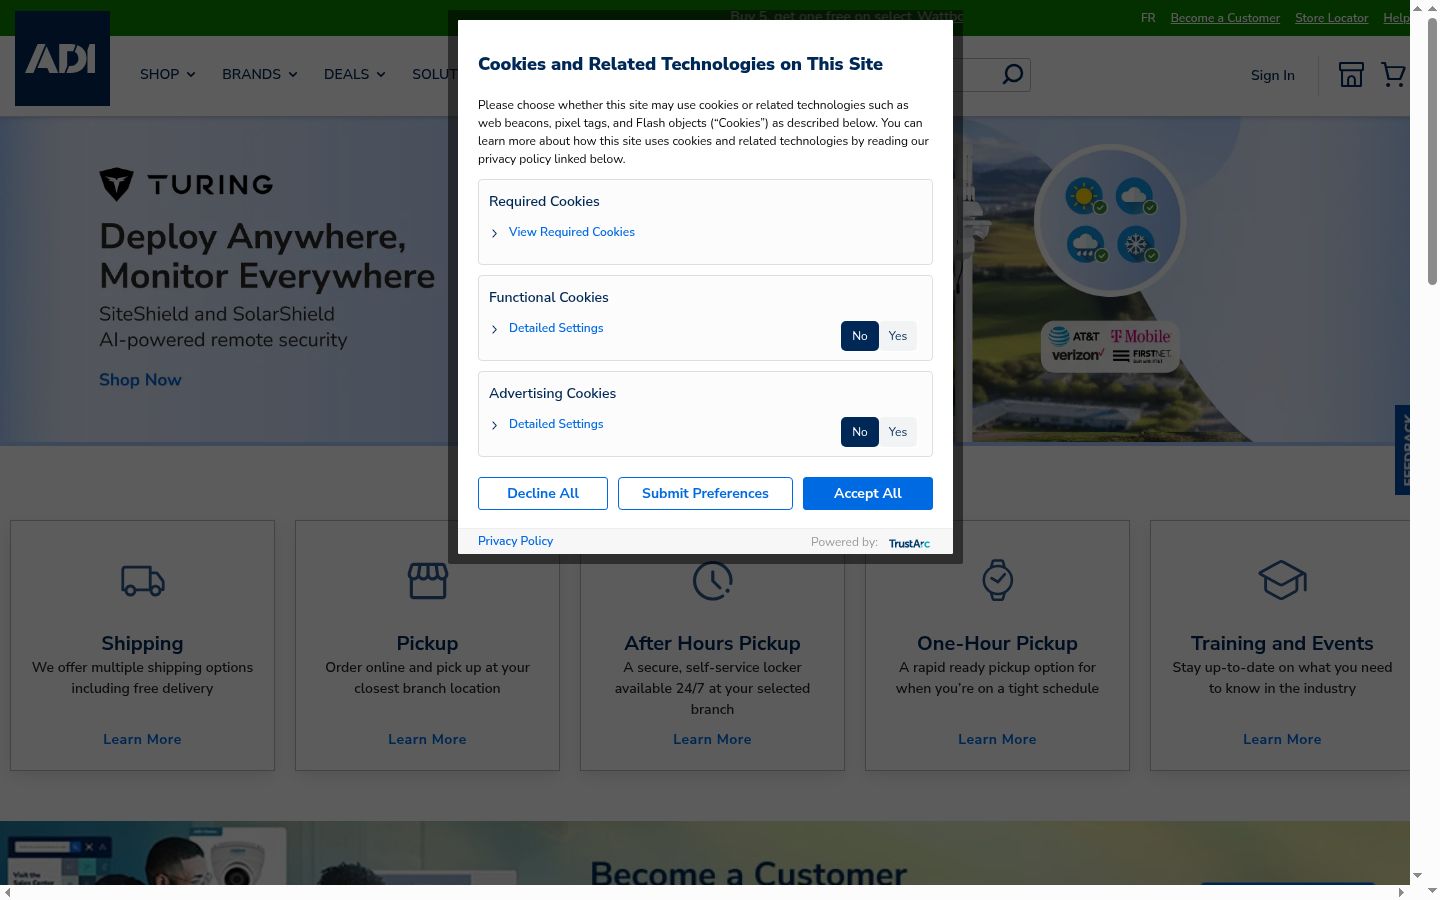The width and height of the screenshot is (1440, 900).
Task: Click the cloud weather icon
Action: click(1135, 196)
